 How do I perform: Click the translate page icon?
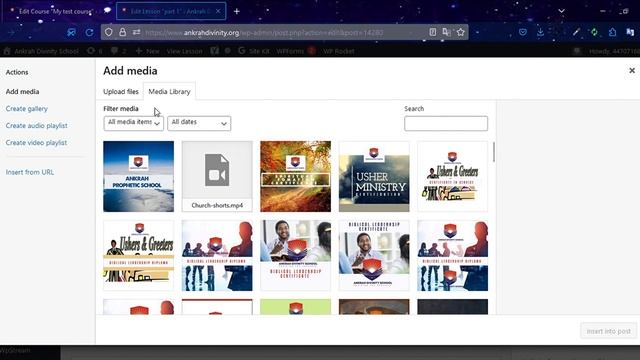[447, 32]
